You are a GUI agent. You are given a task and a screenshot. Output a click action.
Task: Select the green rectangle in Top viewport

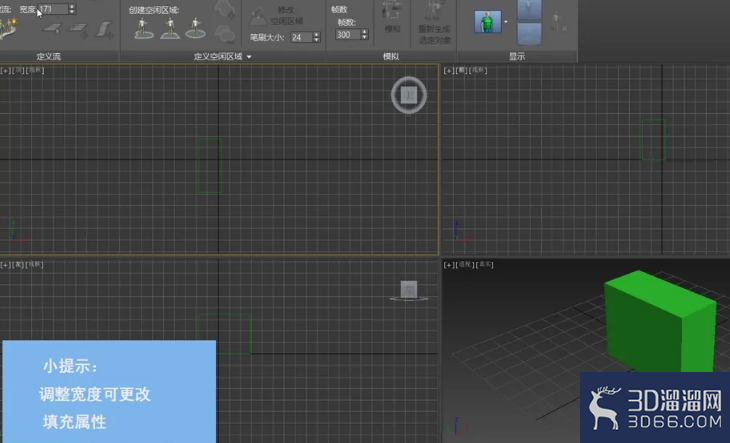click(x=210, y=166)
